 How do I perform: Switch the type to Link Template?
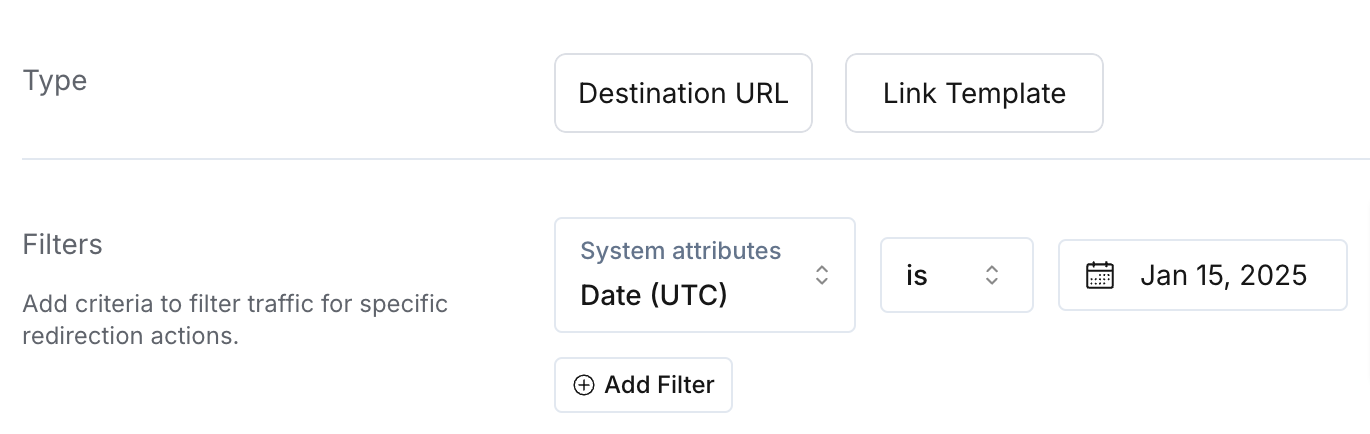click(x=974, y=93)
